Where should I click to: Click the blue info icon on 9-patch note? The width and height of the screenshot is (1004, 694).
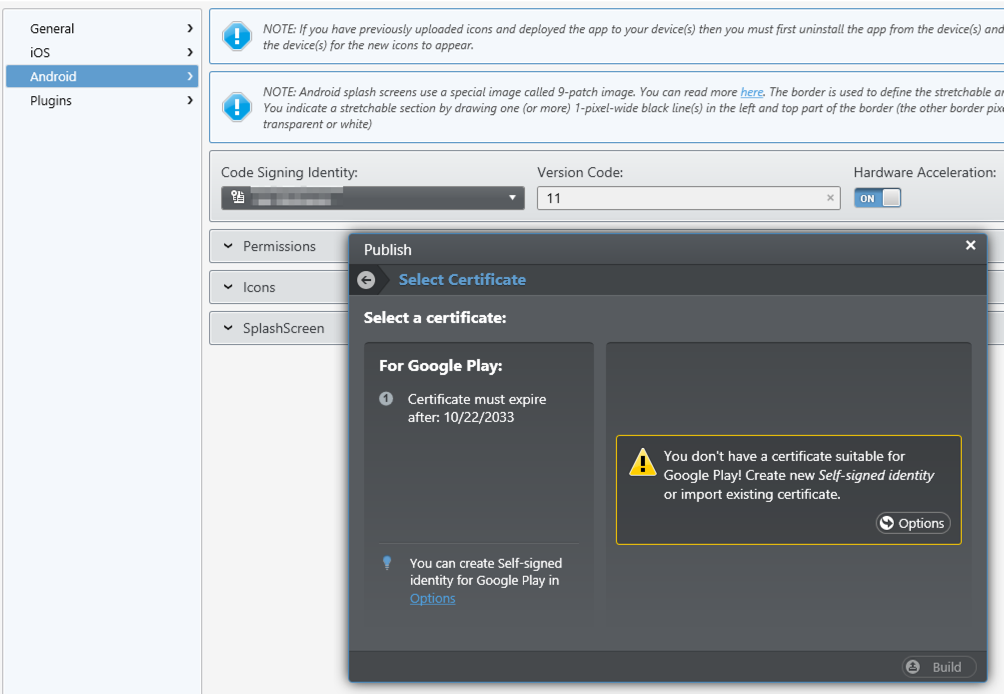pyautogui.click(x=237, y=107)
